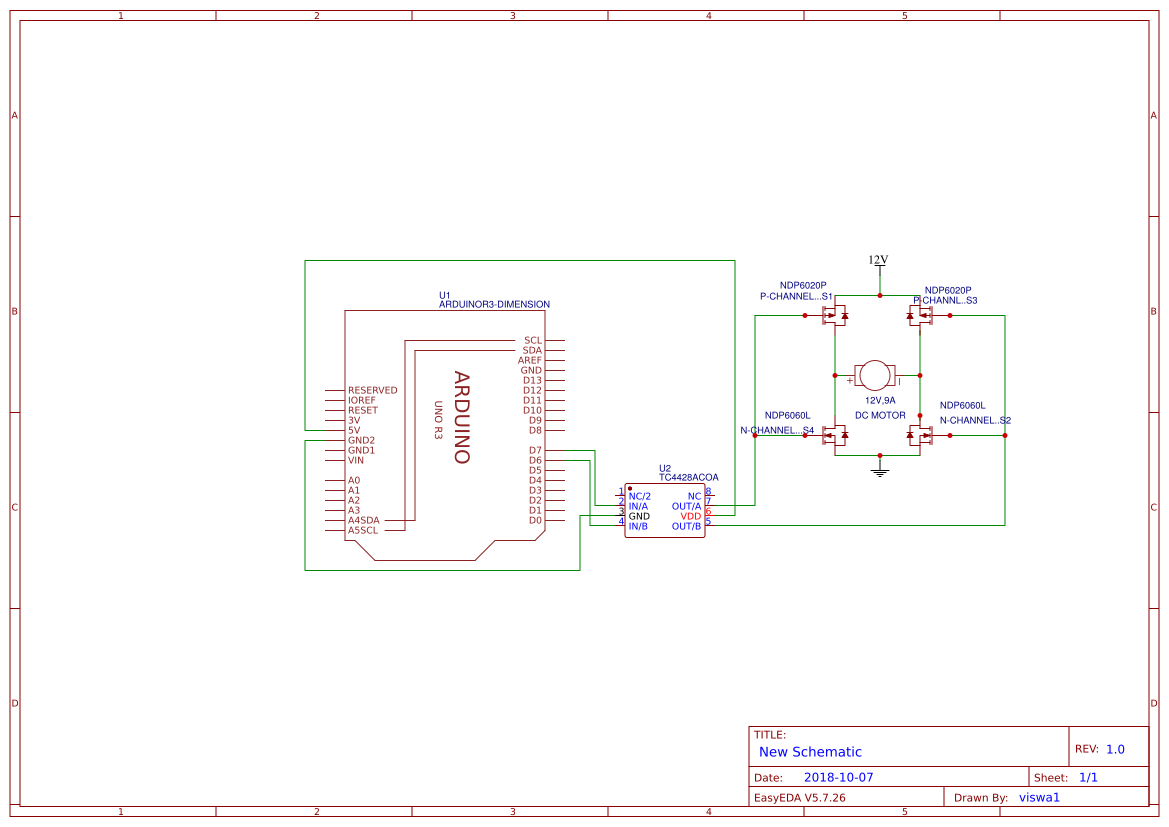Select the A0 analog pin label

coord(354,480)
